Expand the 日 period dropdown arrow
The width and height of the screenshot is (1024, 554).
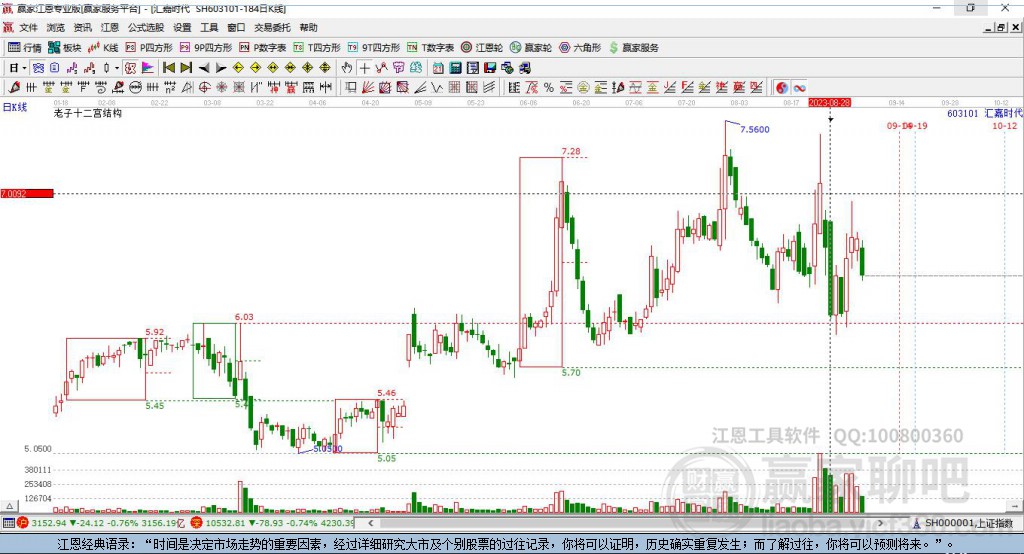pyautogui.click(x=24, y=68)
